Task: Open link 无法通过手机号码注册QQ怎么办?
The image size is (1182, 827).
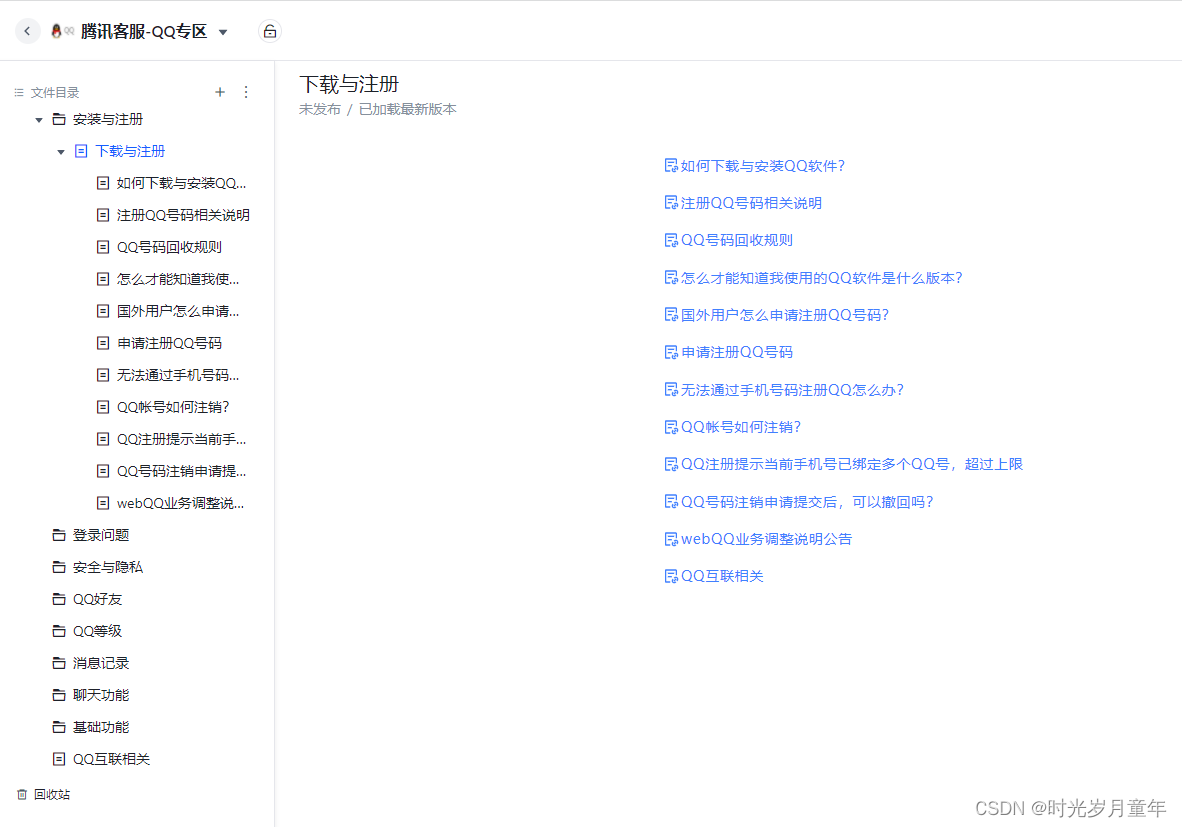Action: 792,390
